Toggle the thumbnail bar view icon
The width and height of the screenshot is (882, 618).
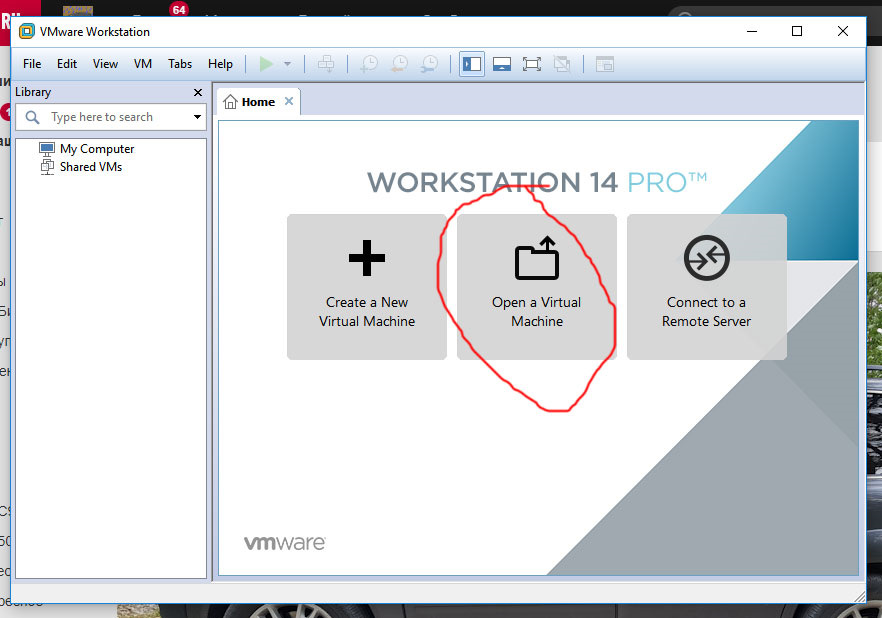pos(502,64)
